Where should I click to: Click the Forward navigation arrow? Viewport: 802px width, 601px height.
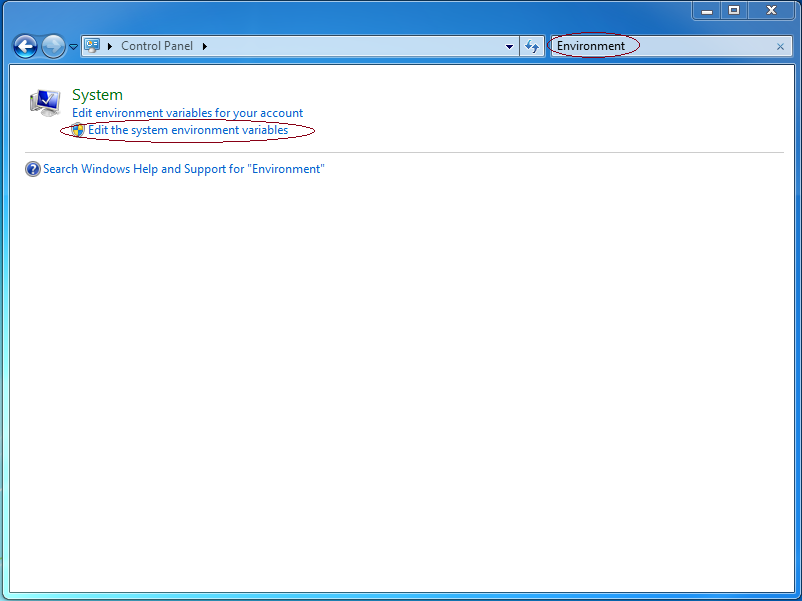pos(52,45)
